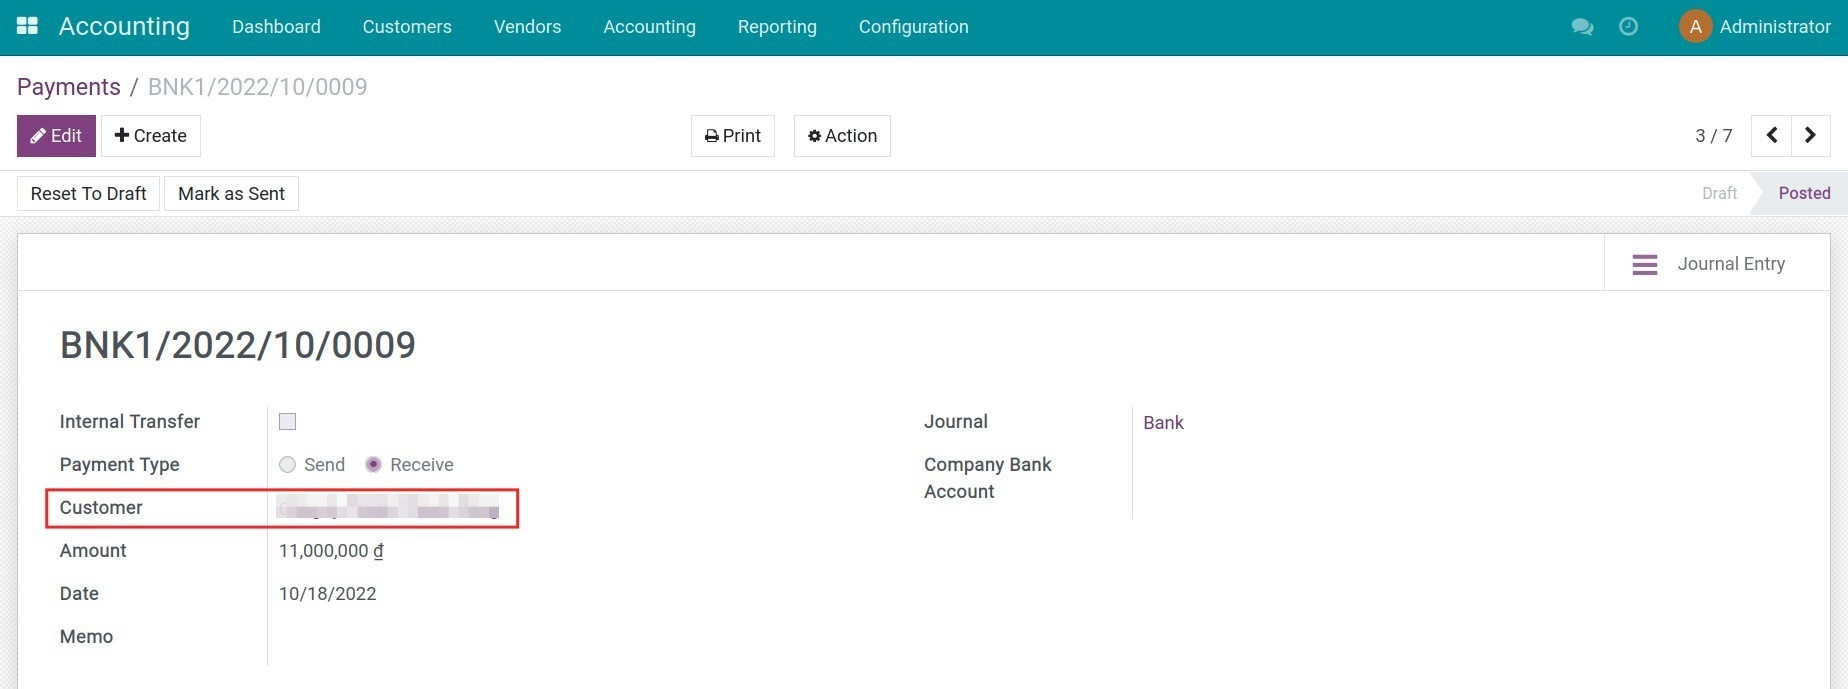Click the Administrator avatar icon
Screen dimensions: 1848x689
coord(1695,27)
